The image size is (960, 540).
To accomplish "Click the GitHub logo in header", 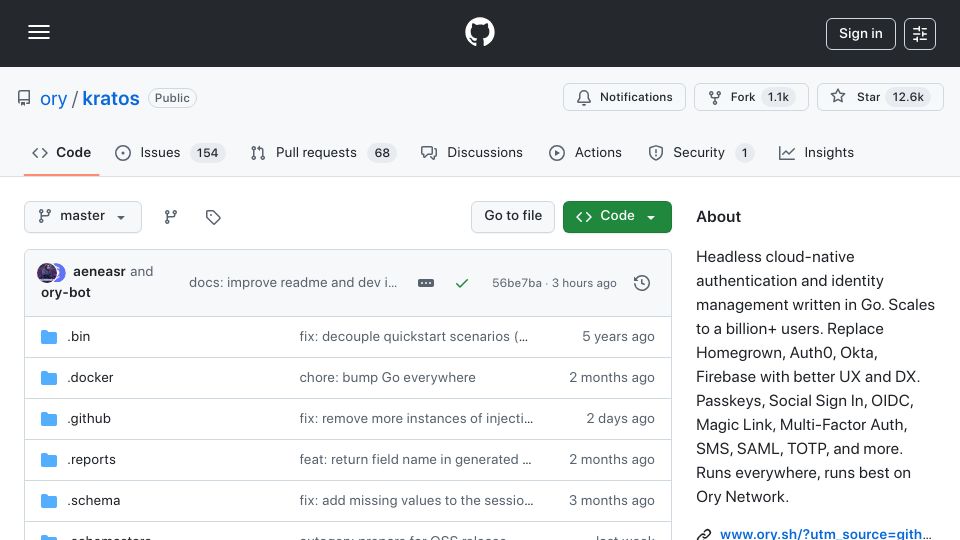I will click(x=479, y=32).
